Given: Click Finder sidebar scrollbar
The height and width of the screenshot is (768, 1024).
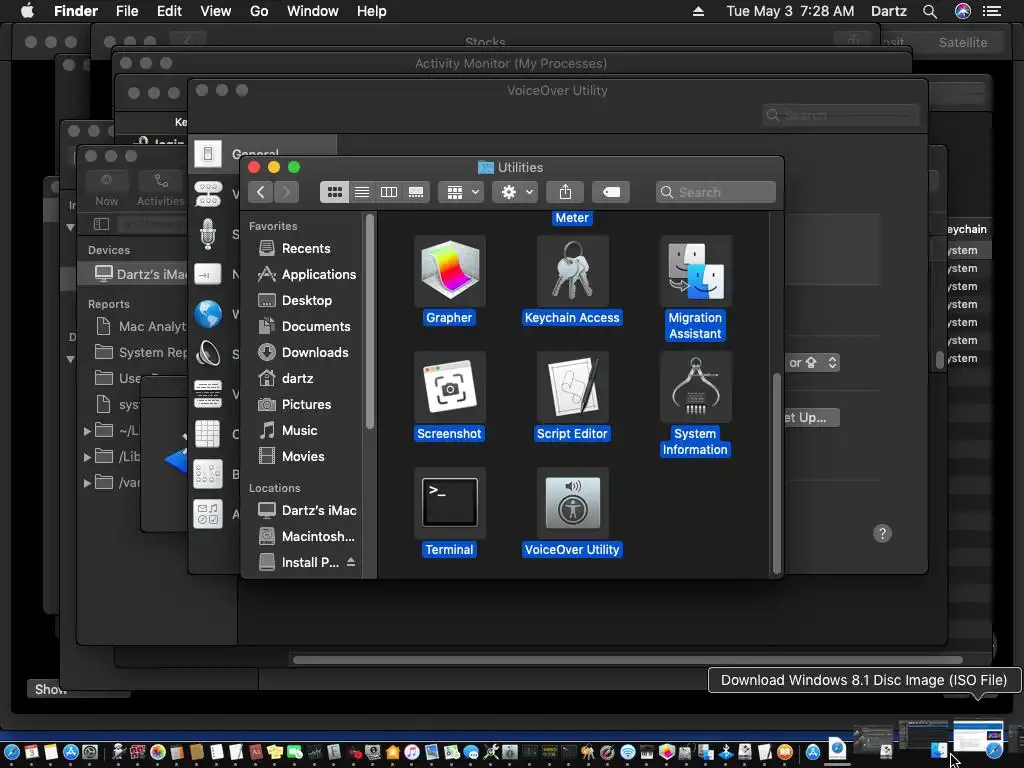Looking at the screenshot, I should pos(370,321).
